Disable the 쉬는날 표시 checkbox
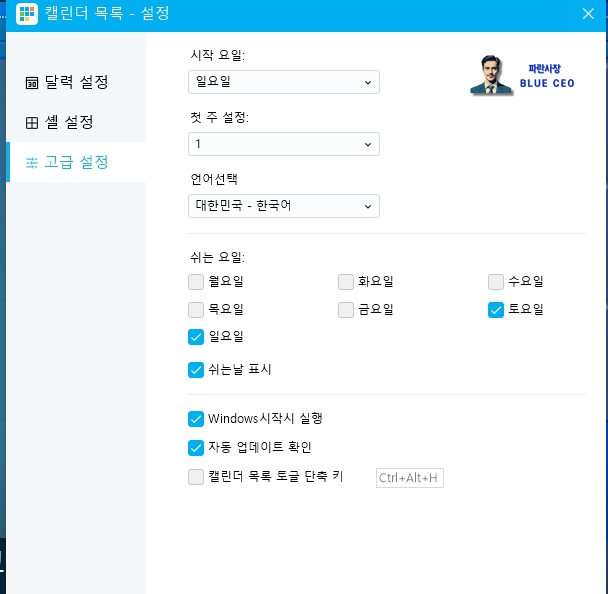 tap(196, 370)
